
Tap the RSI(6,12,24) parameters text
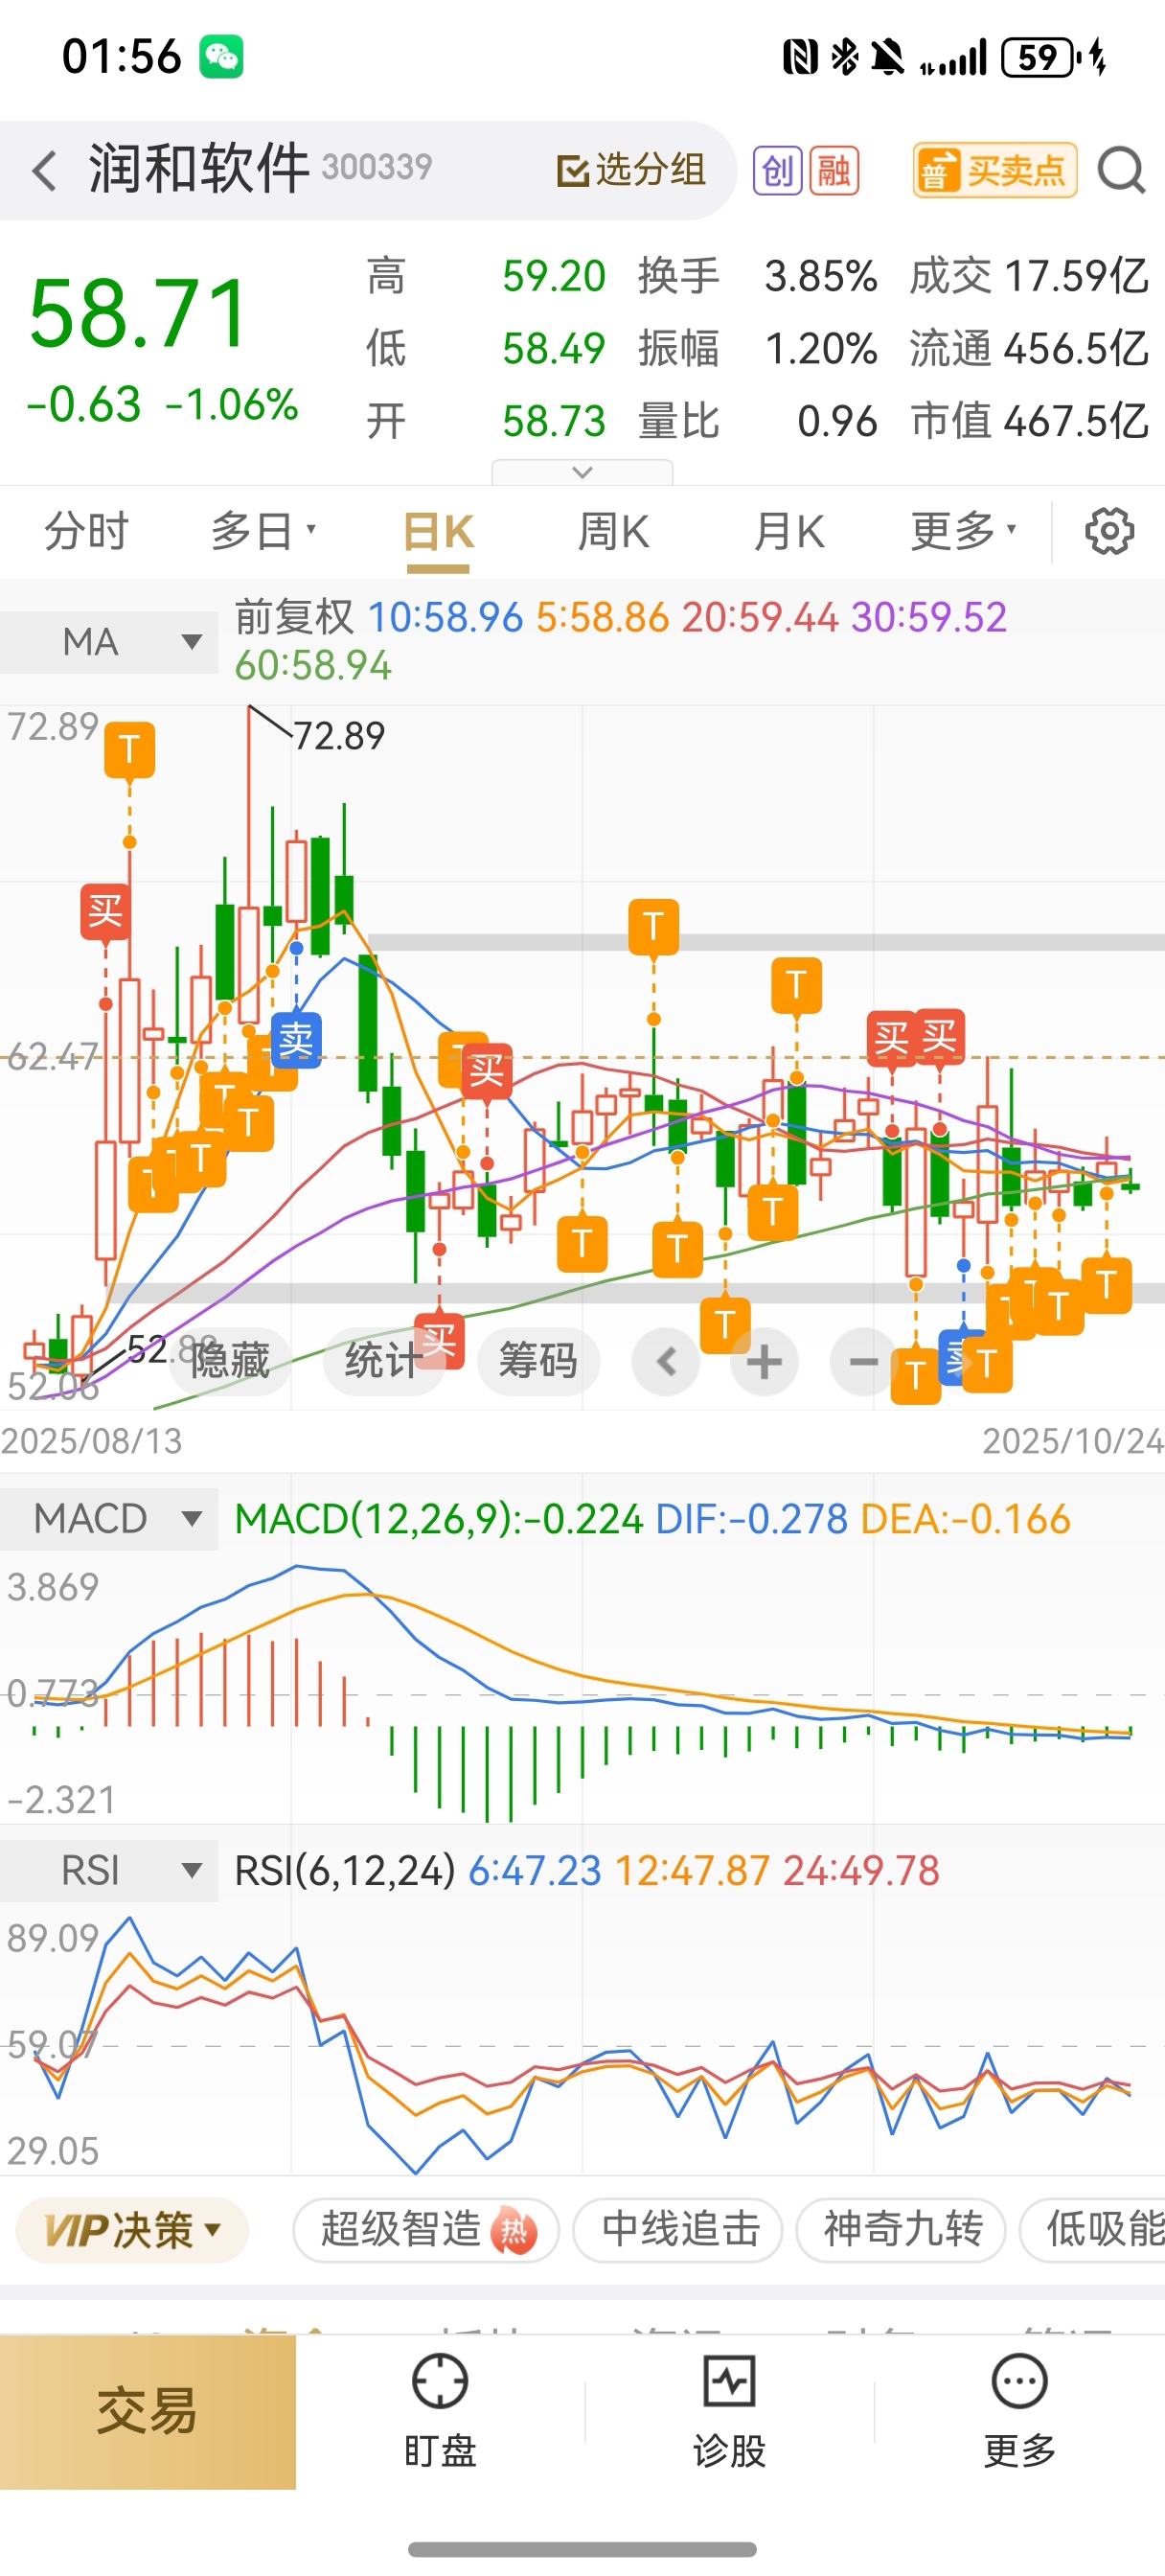[x=345, y=1870]
